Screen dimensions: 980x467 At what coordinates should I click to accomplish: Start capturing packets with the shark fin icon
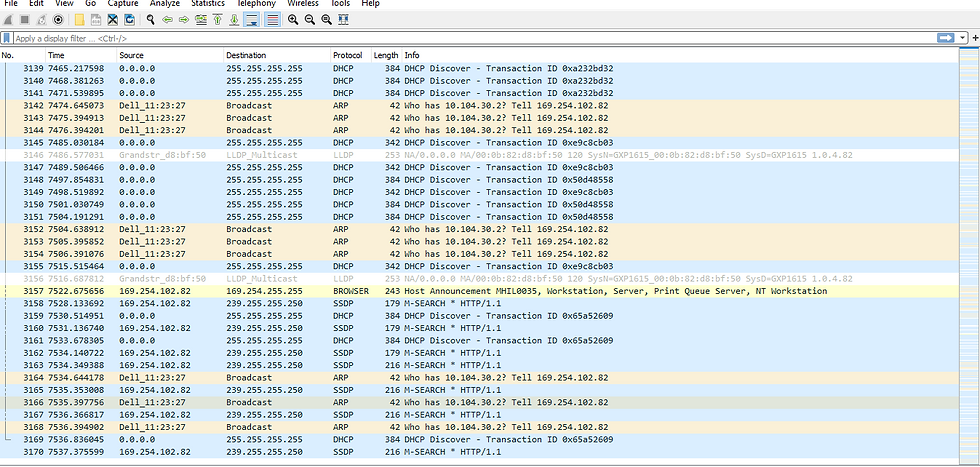click(x=8, y=20)
